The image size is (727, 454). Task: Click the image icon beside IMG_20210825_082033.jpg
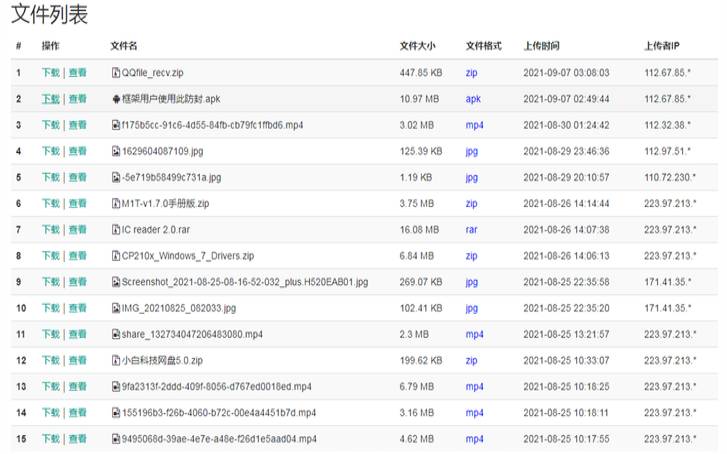(x=116, y=308)
